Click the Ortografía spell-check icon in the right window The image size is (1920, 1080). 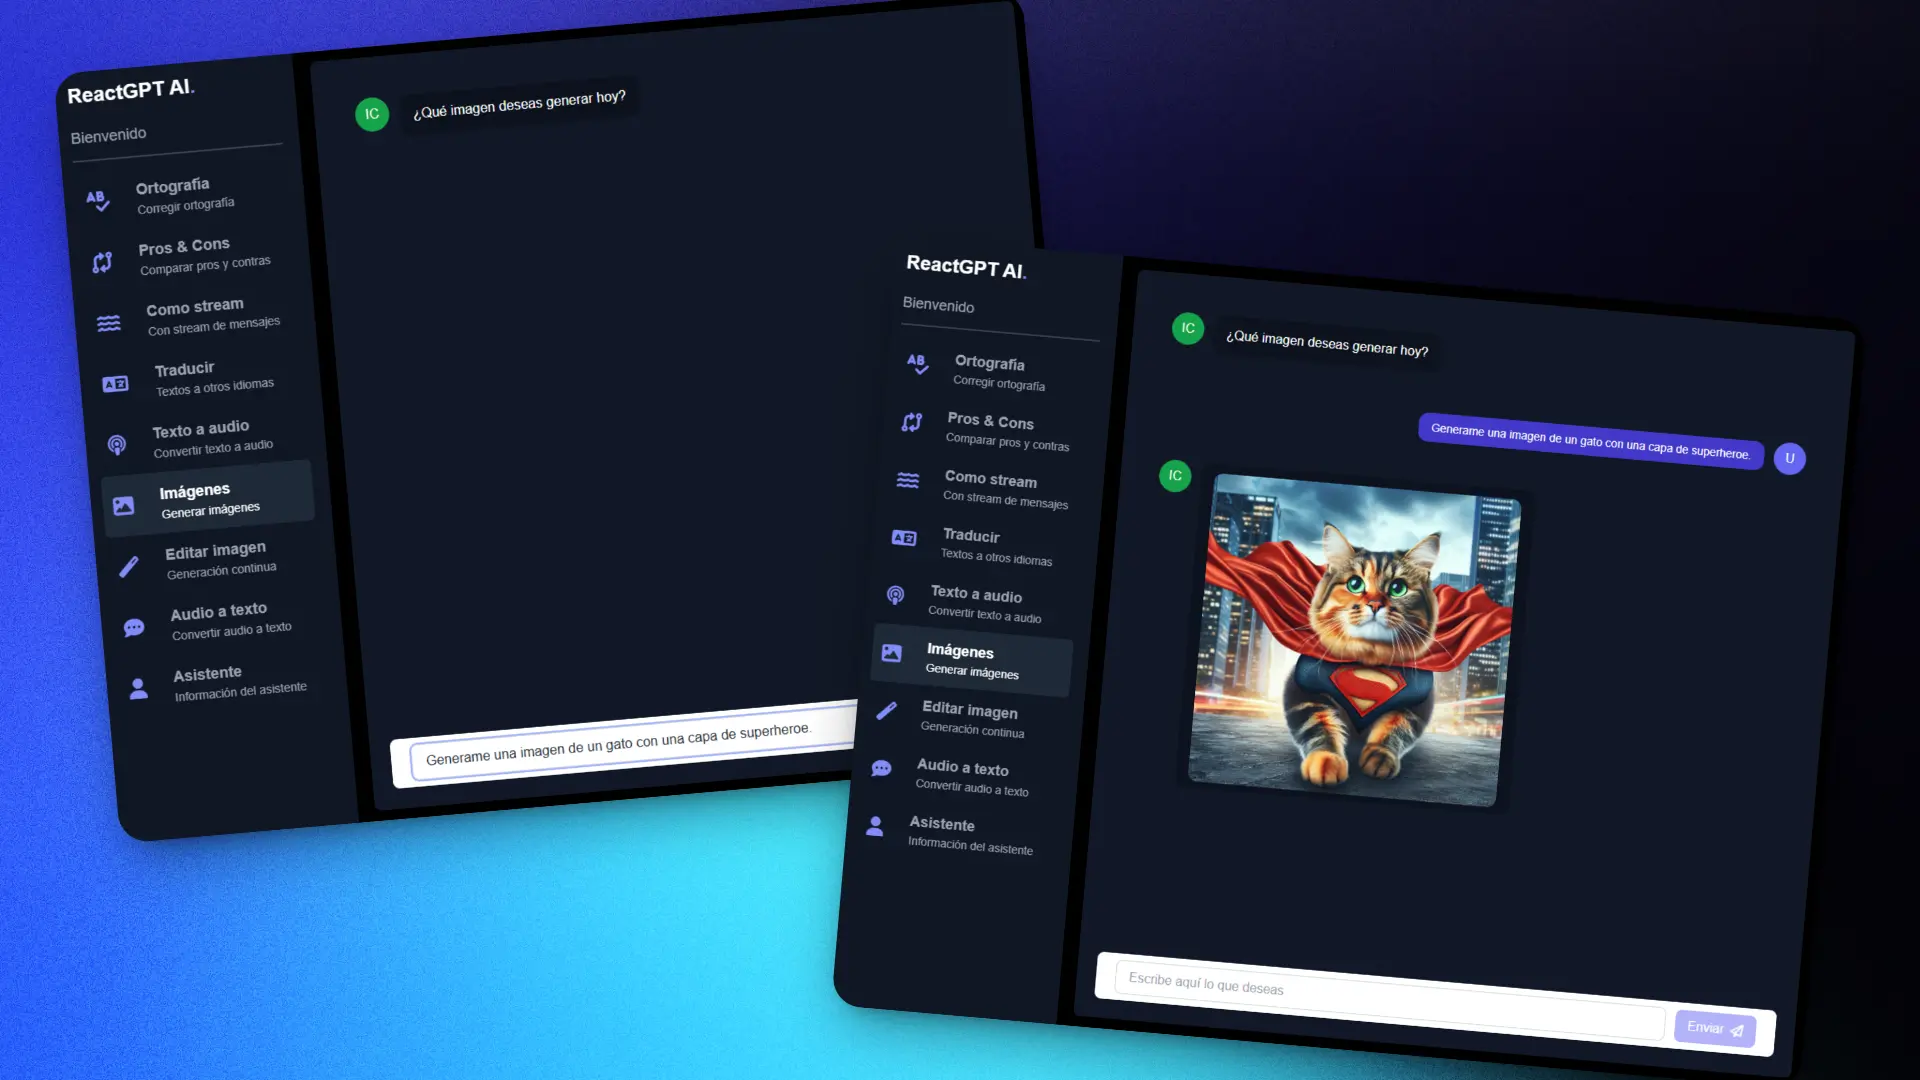917,364
